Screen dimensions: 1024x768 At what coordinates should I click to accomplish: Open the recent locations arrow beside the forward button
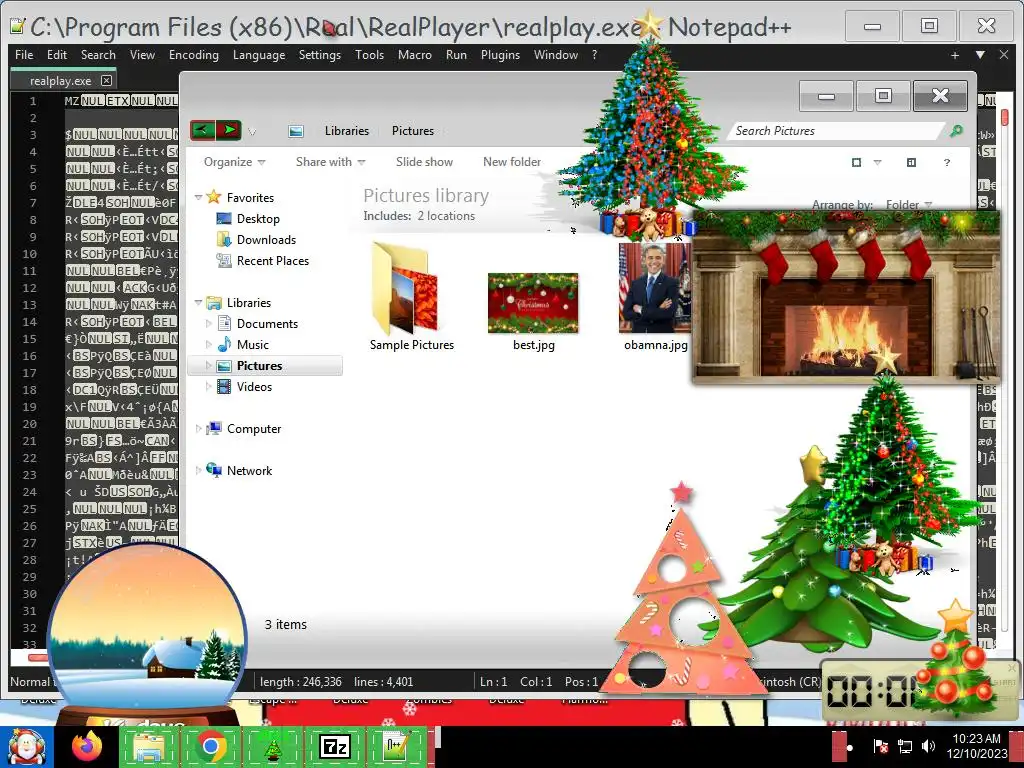[252, 131]
